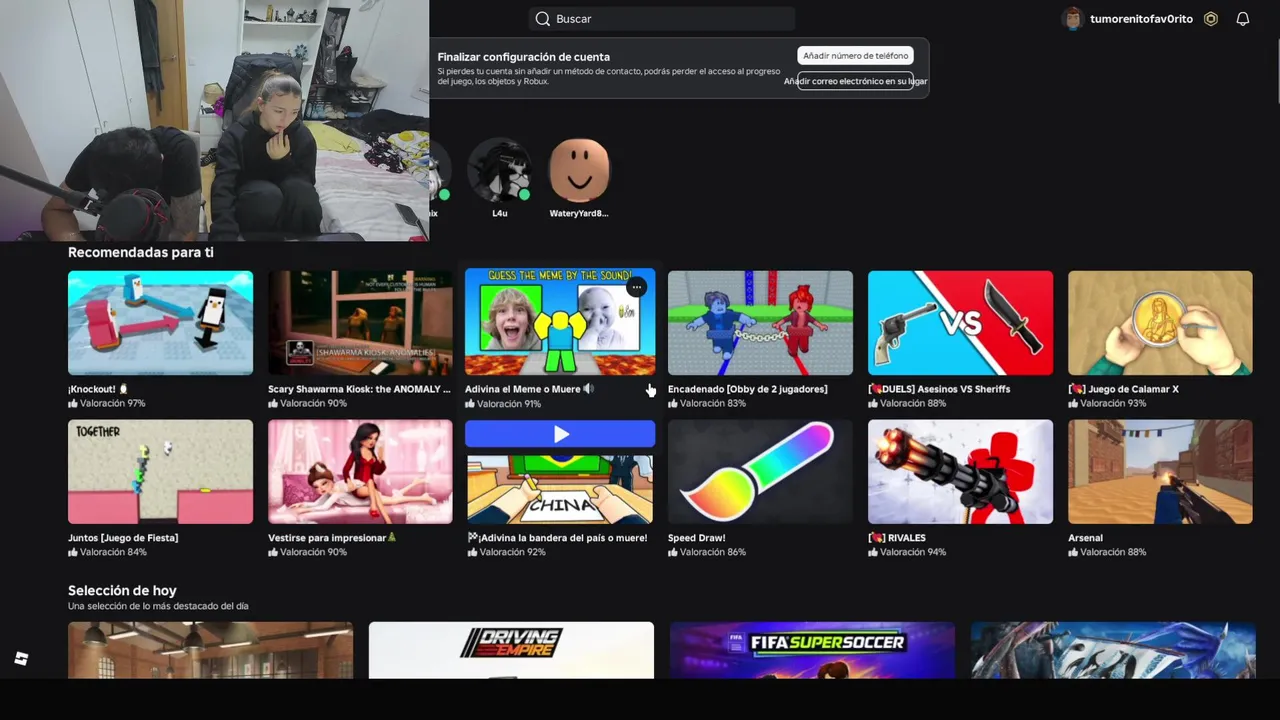Click the search magnifier icon
The width and height of the screenshot is (1280, 720).
pos(542,19)
